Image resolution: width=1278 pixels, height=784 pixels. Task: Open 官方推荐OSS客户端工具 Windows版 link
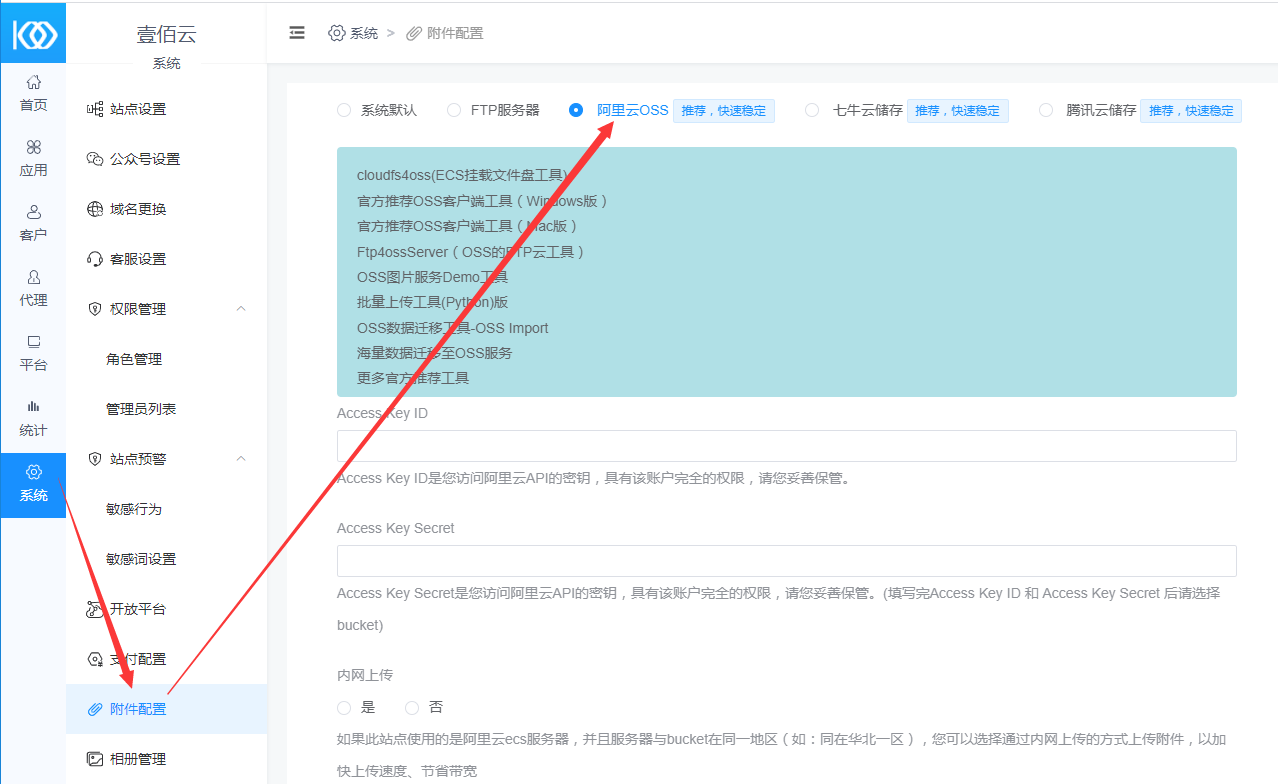click(x=483, y=201)
